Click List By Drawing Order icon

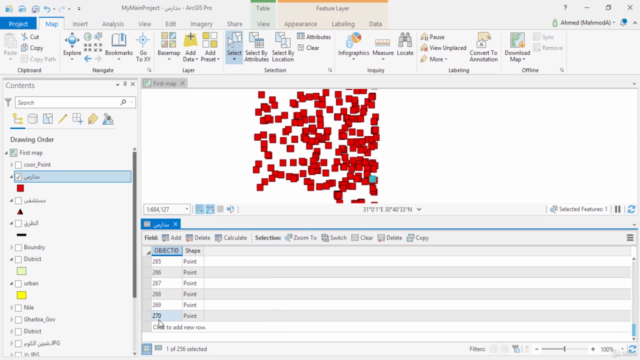[x=18, y=119]
